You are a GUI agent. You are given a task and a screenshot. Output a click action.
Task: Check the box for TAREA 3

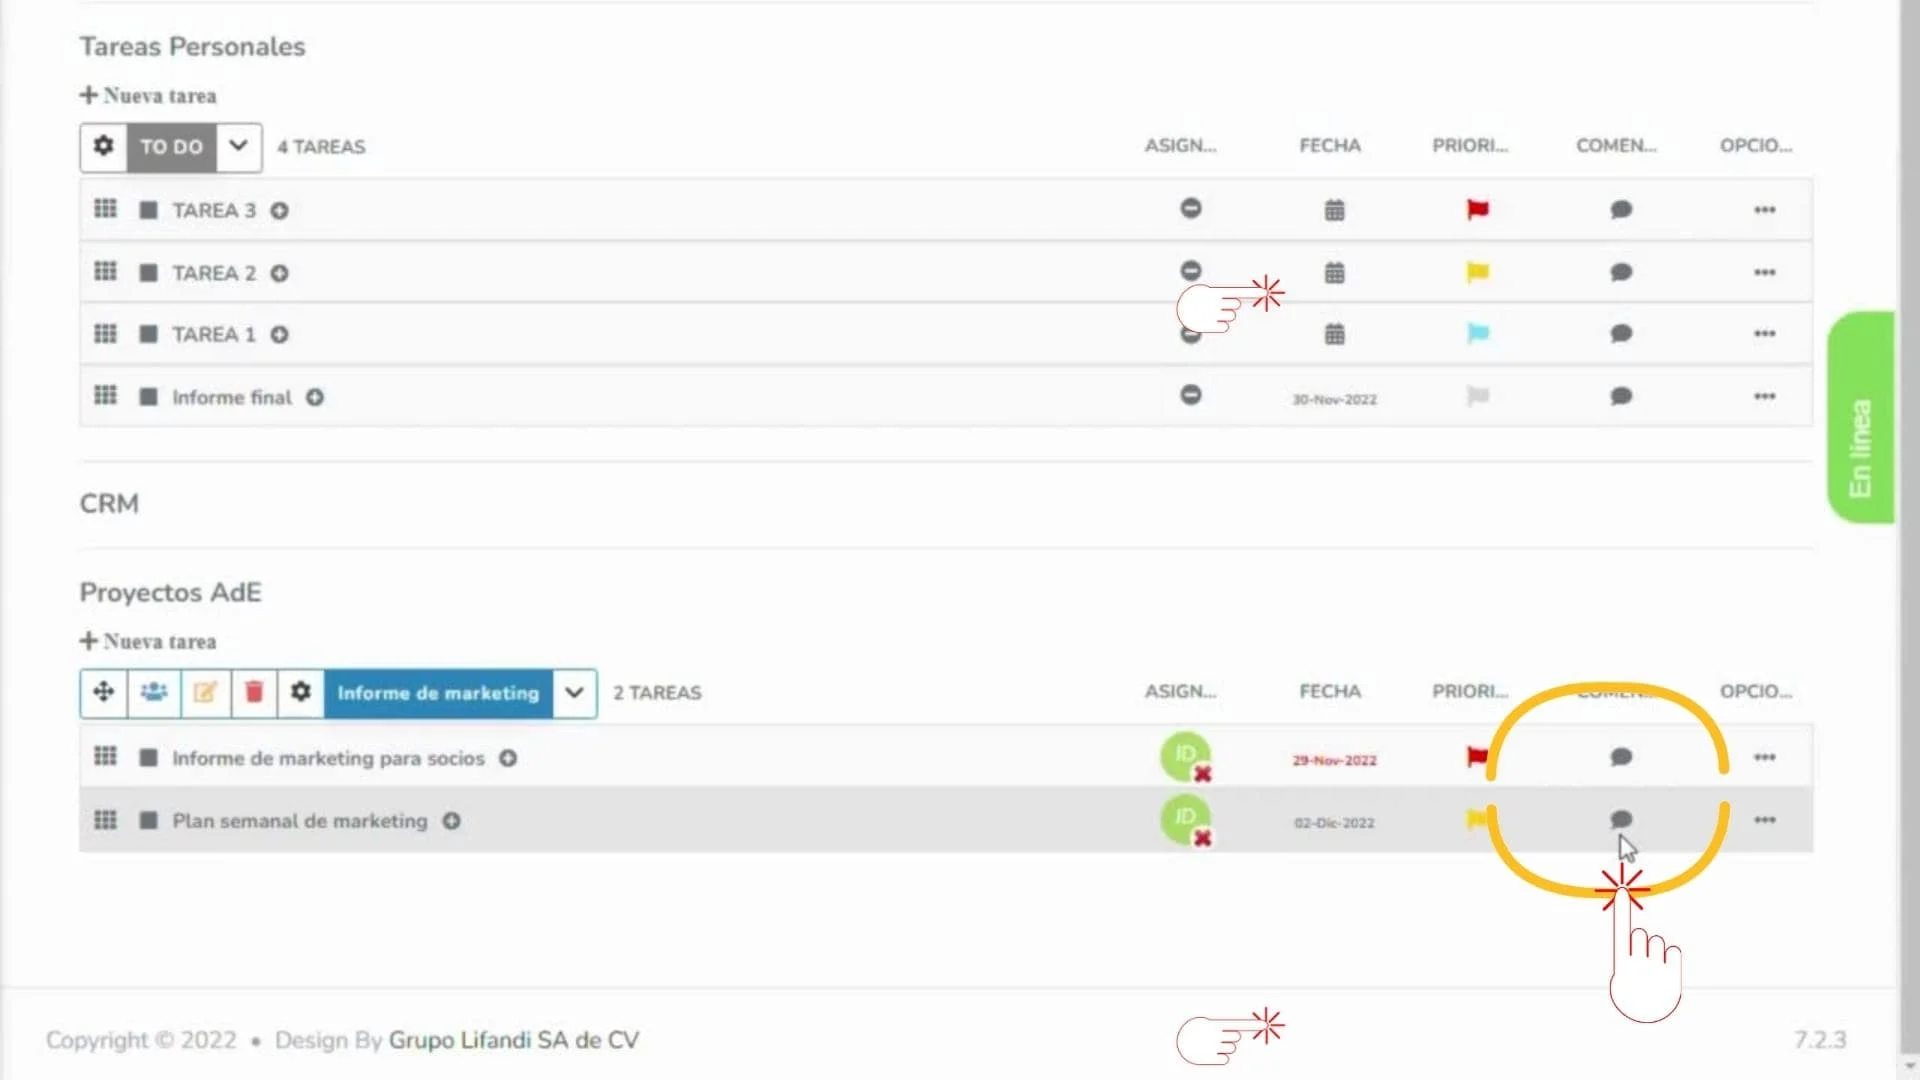coord(149,210)
